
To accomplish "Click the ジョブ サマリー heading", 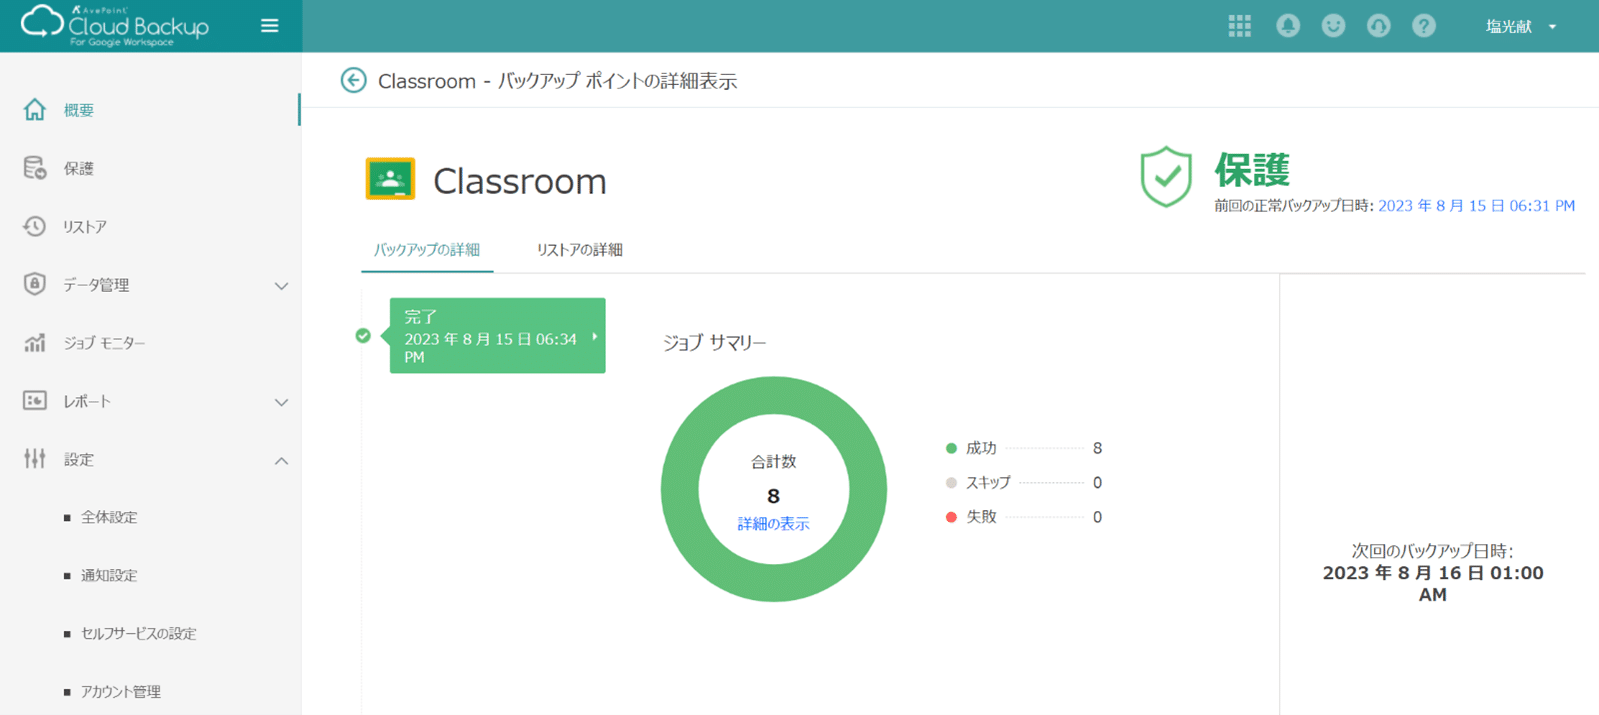I will [715, 343].
